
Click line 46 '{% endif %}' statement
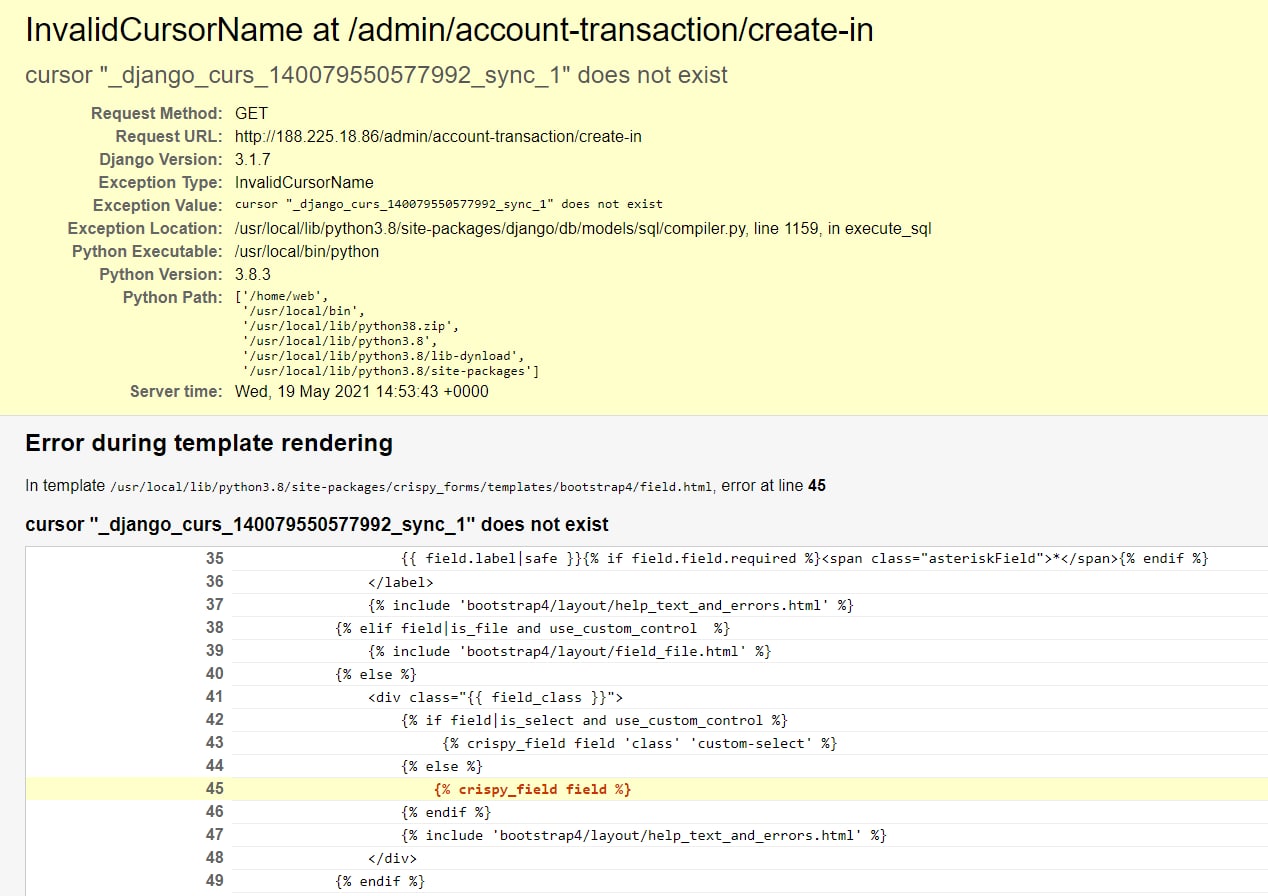[x=445, y=812]
